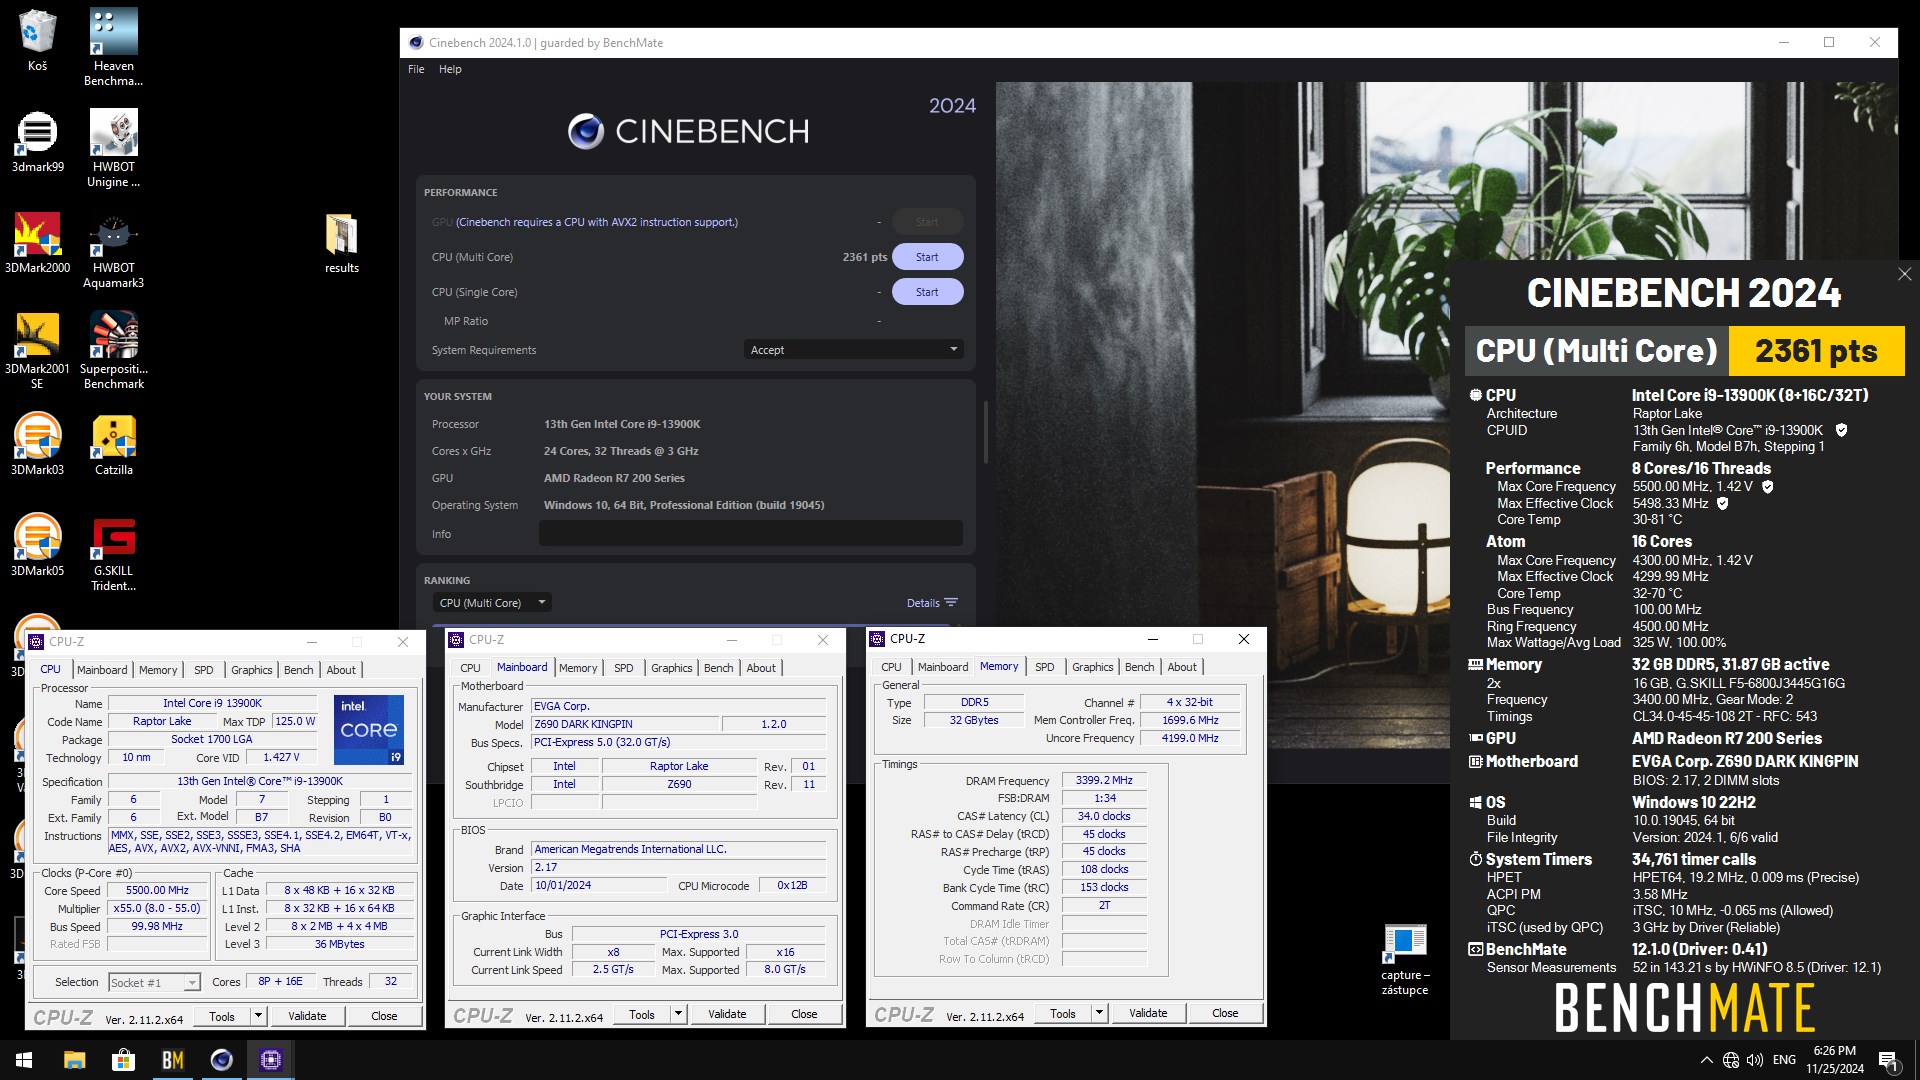Click Validate in the left CPU-Z window
Screen dimensions: 1920x1080
click(x=307, y=1016)
